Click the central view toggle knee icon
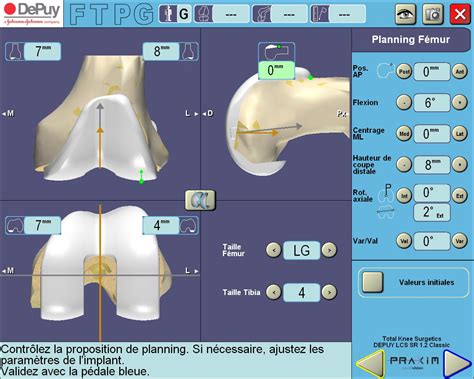 [200, 200]
